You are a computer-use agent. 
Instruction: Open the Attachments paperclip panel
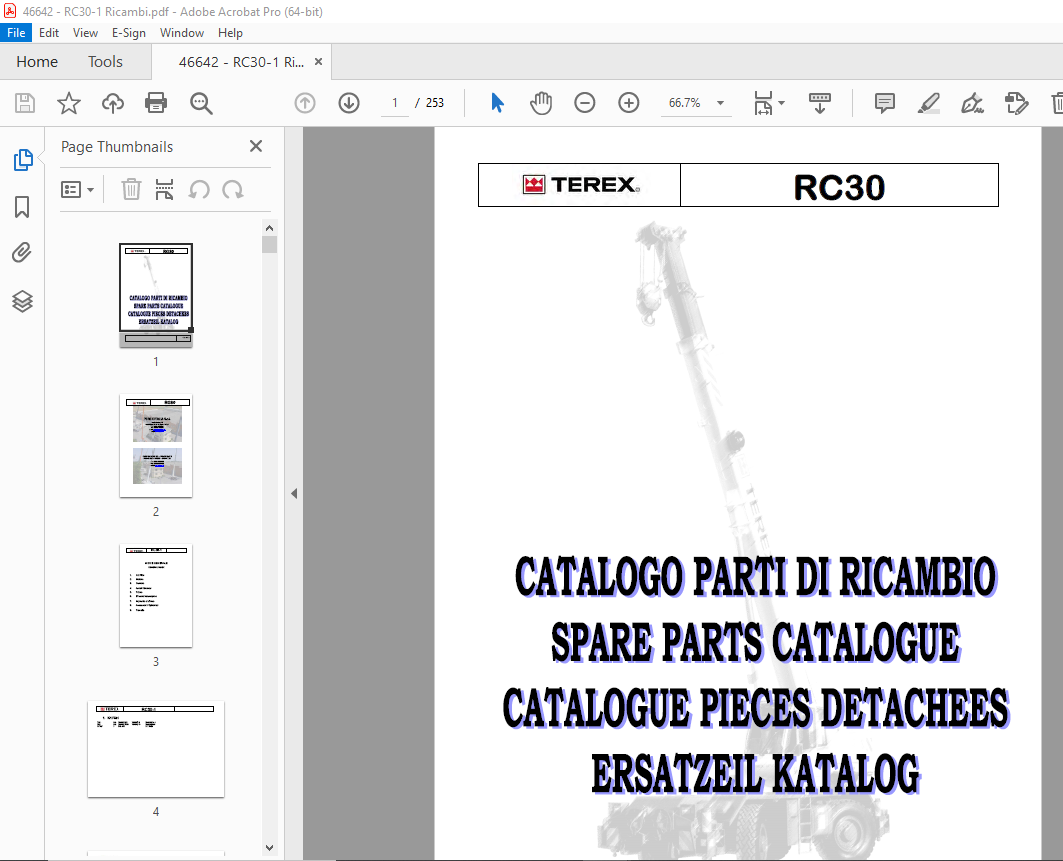pyautogui.click(x=22, y=253)
